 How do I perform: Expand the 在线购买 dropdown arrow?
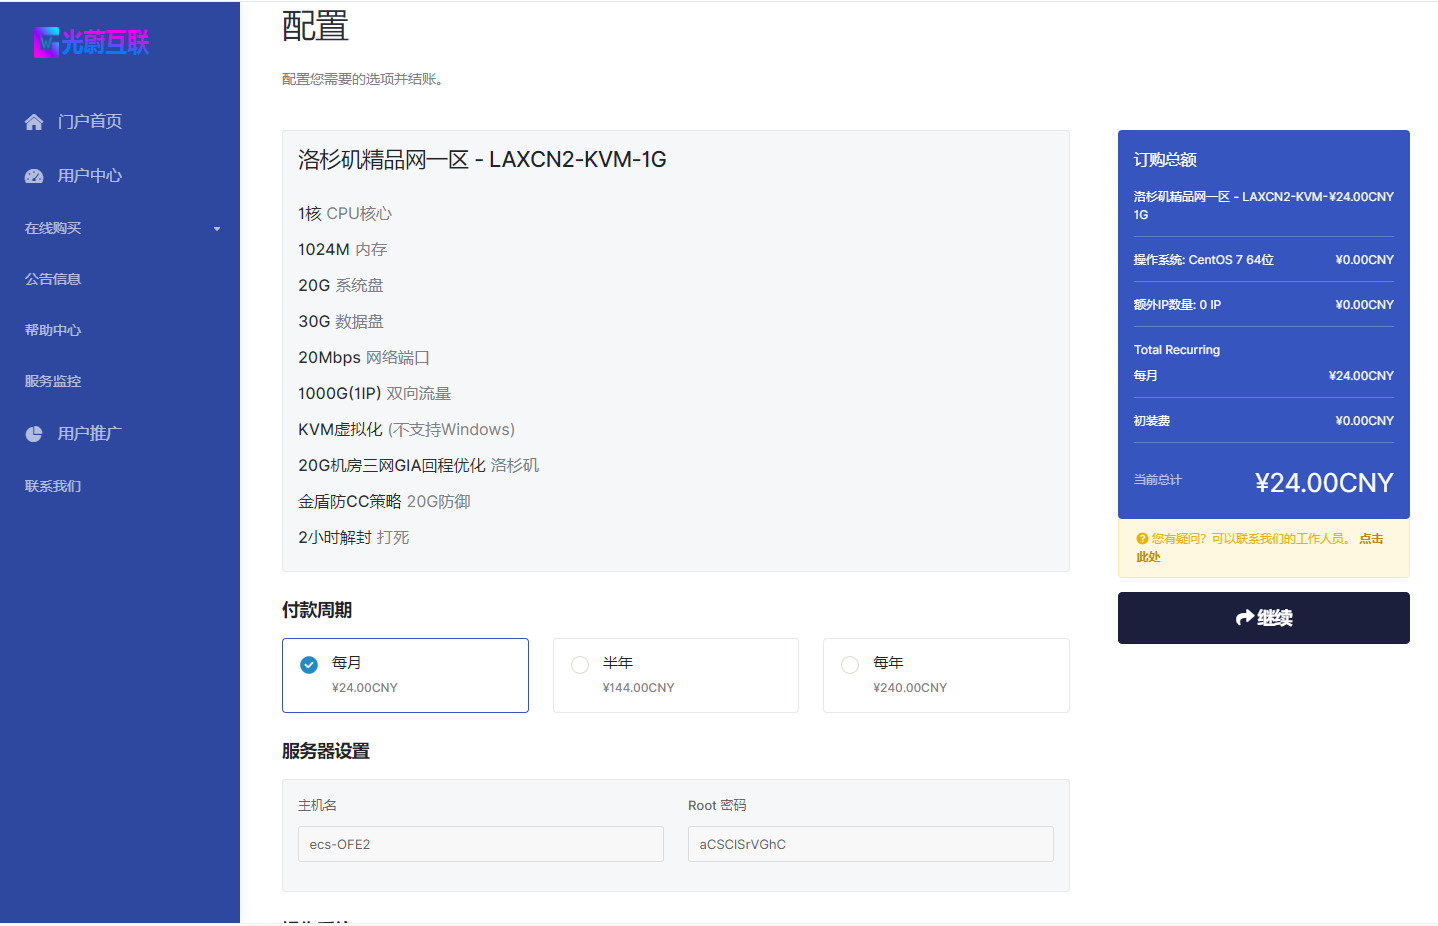pos(217,229)
